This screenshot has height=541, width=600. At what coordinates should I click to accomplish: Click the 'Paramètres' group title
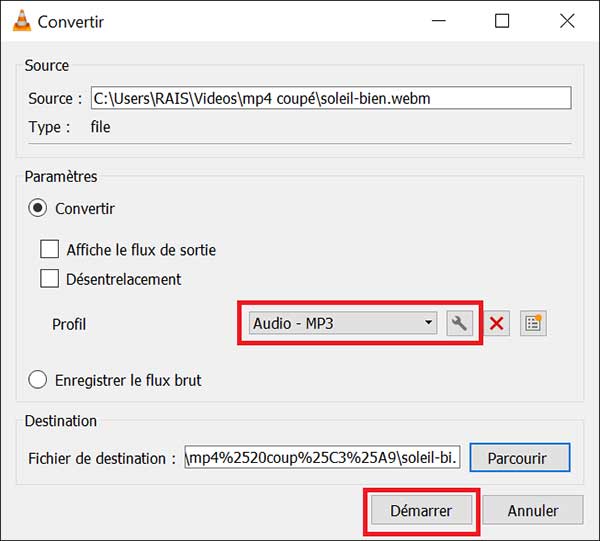click(x=61, y=177)
